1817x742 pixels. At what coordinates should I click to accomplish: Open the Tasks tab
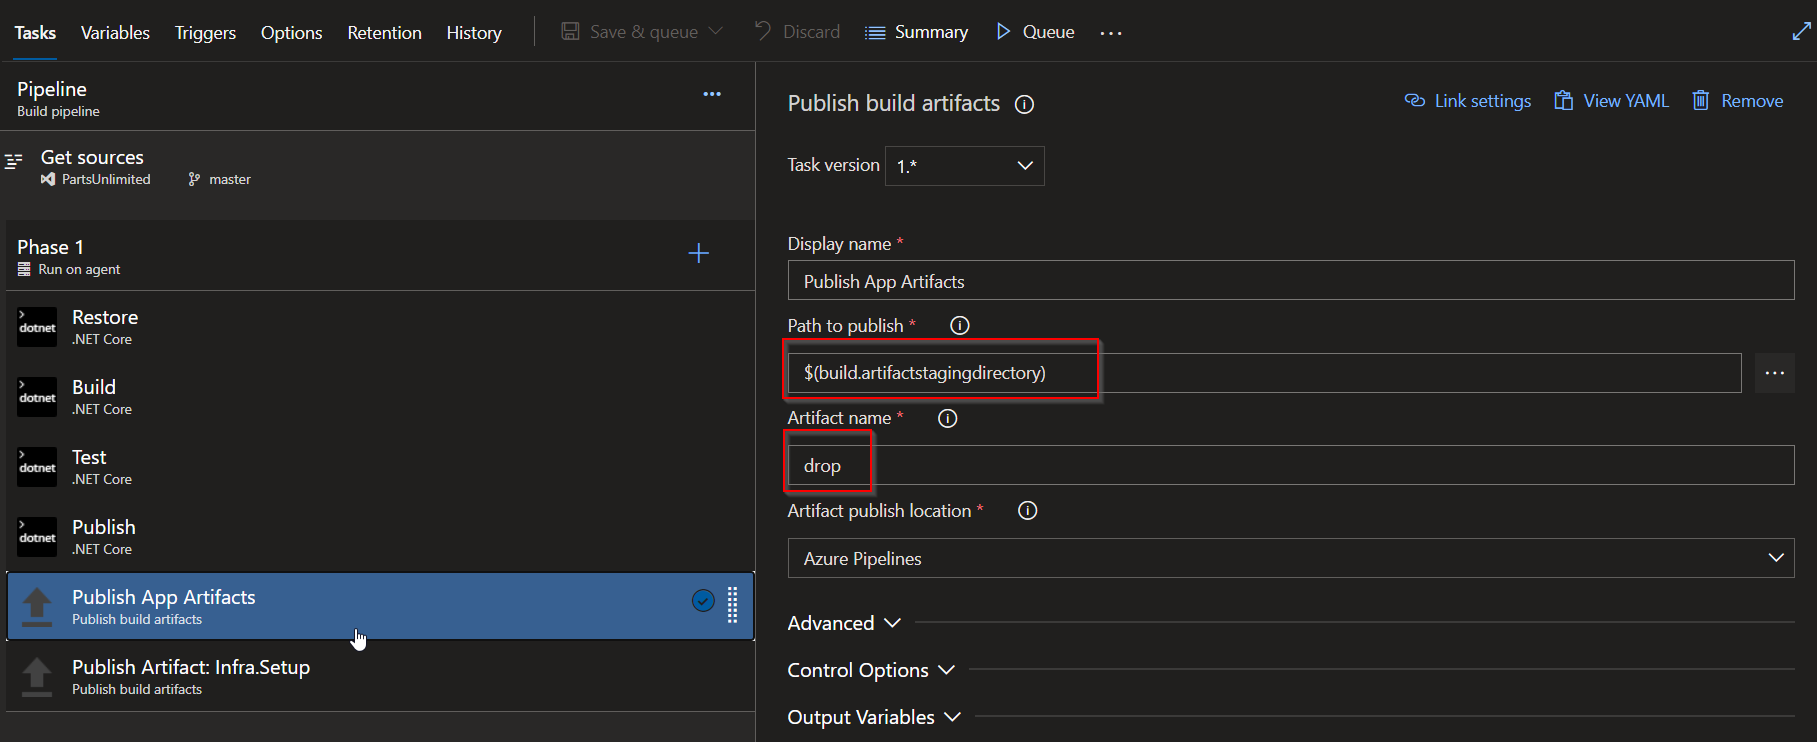[35, 32]
